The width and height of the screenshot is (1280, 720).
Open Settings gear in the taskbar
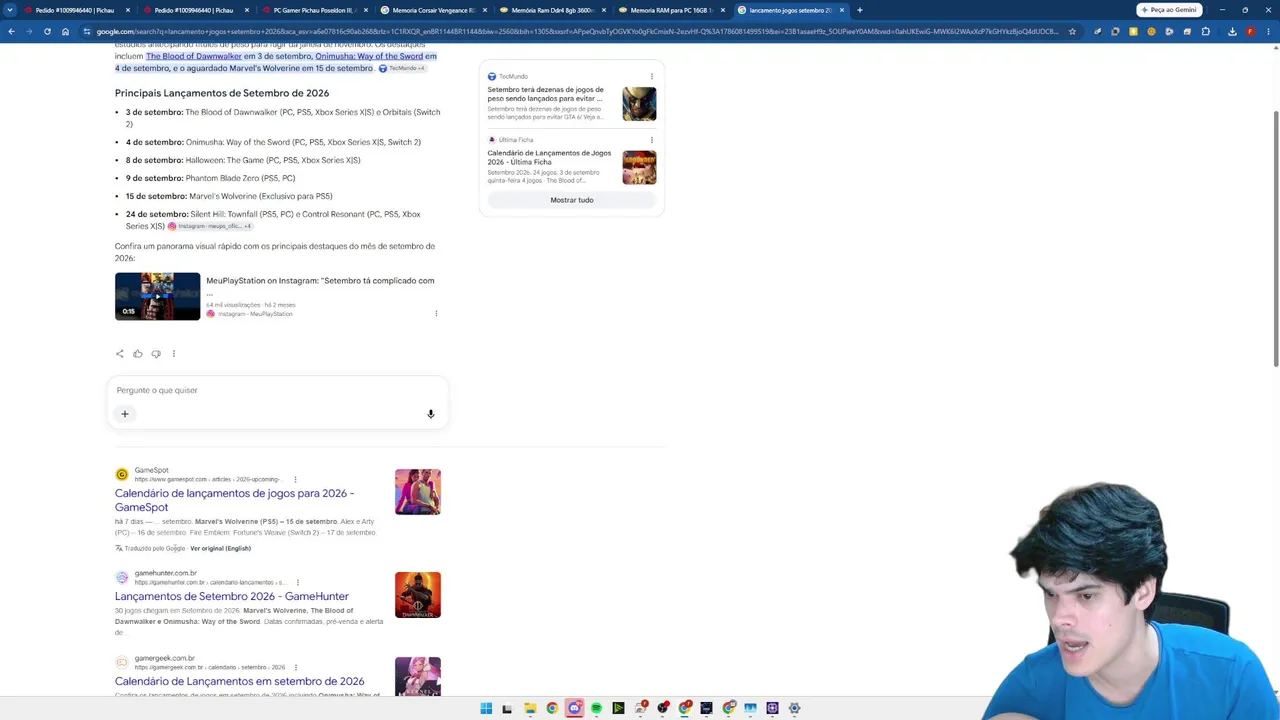[x=794, y=708]
